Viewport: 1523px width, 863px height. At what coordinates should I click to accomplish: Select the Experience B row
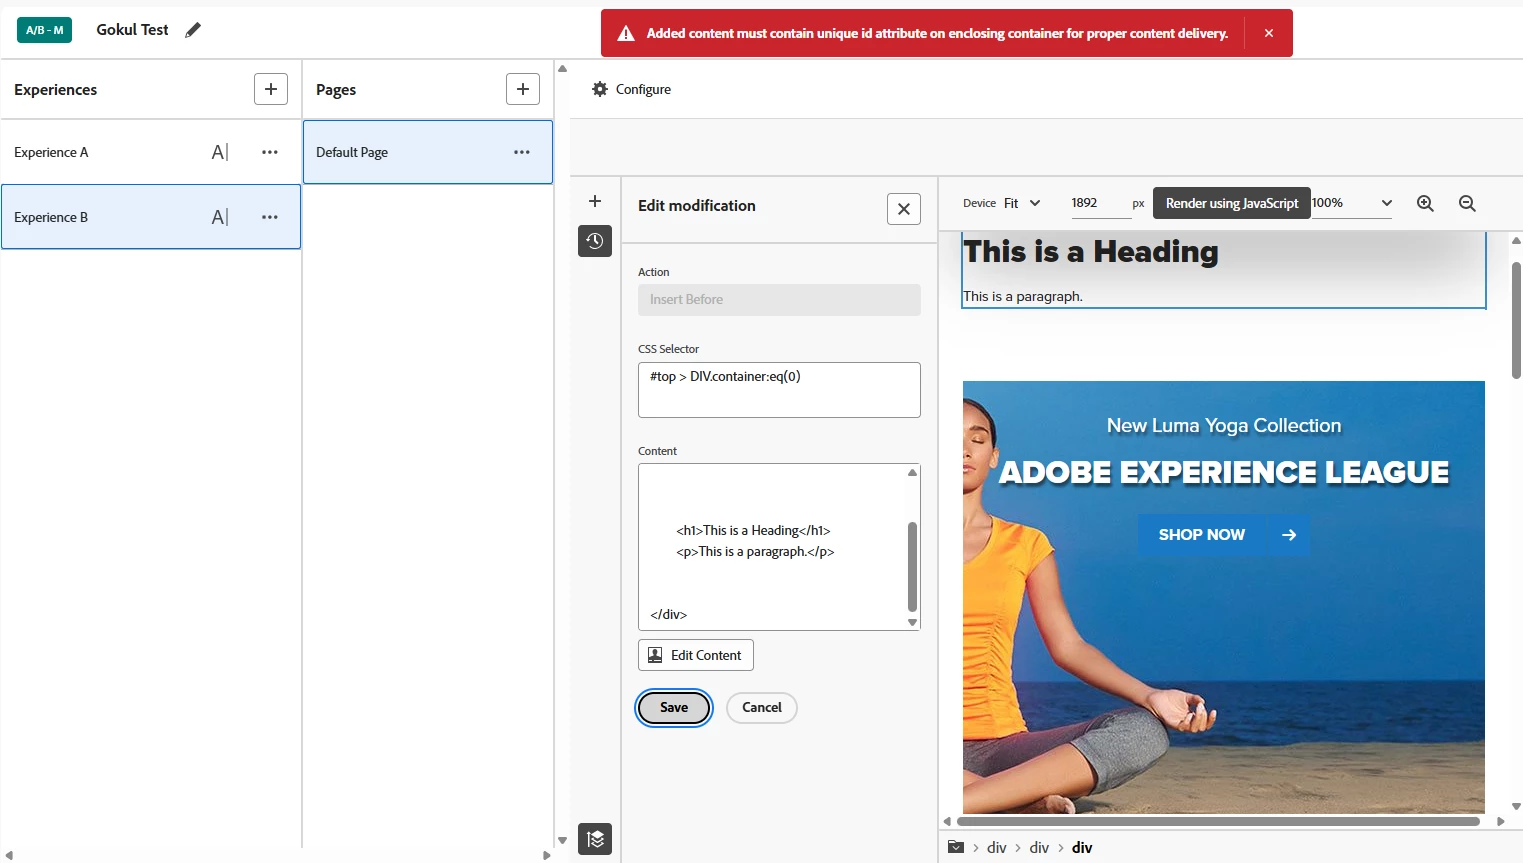pos(151,217)
